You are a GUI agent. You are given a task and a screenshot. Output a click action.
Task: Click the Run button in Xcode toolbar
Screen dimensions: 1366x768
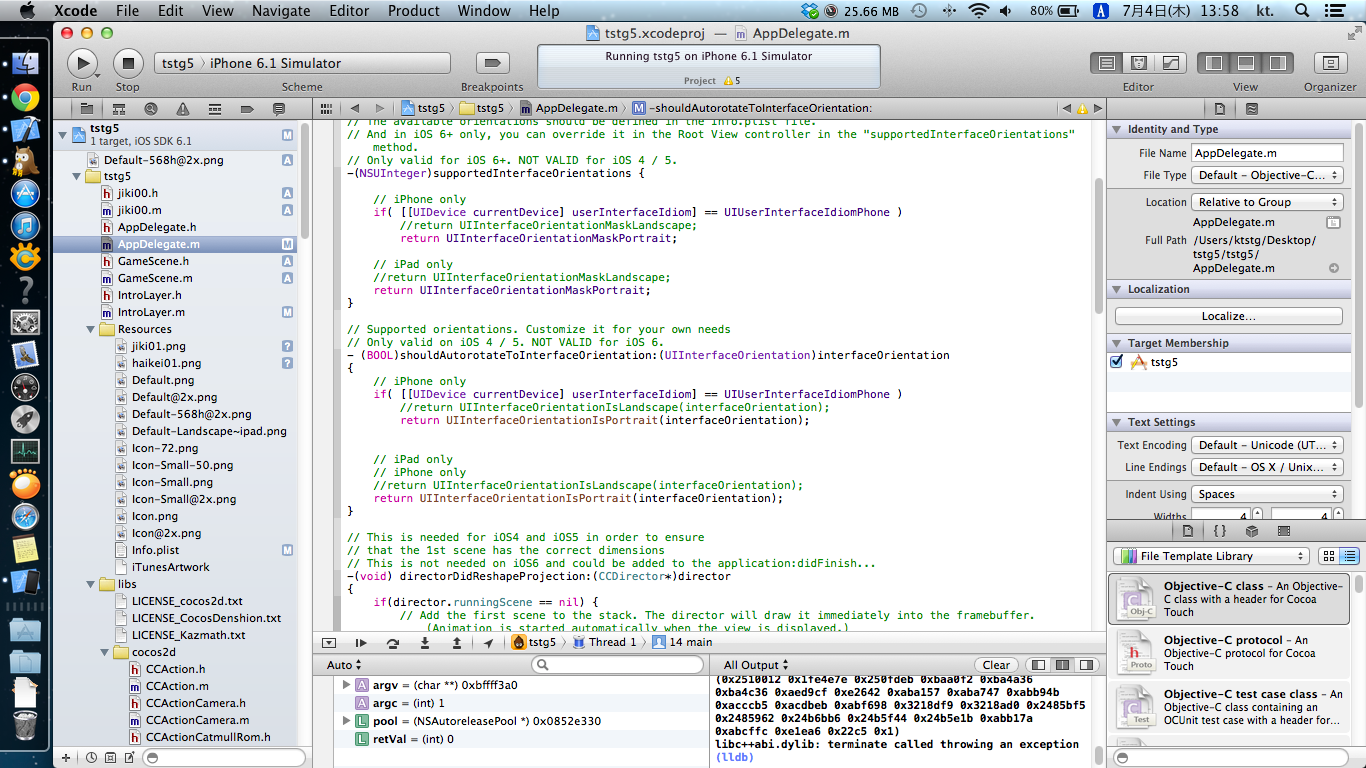coord(82,63)
